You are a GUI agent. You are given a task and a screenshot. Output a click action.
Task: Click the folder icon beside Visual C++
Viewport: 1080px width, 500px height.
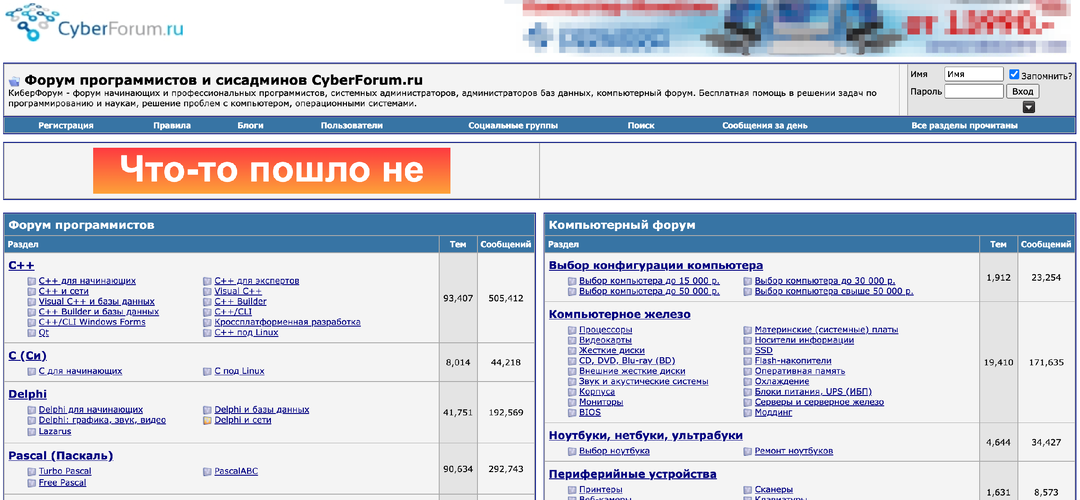[207, 291]
